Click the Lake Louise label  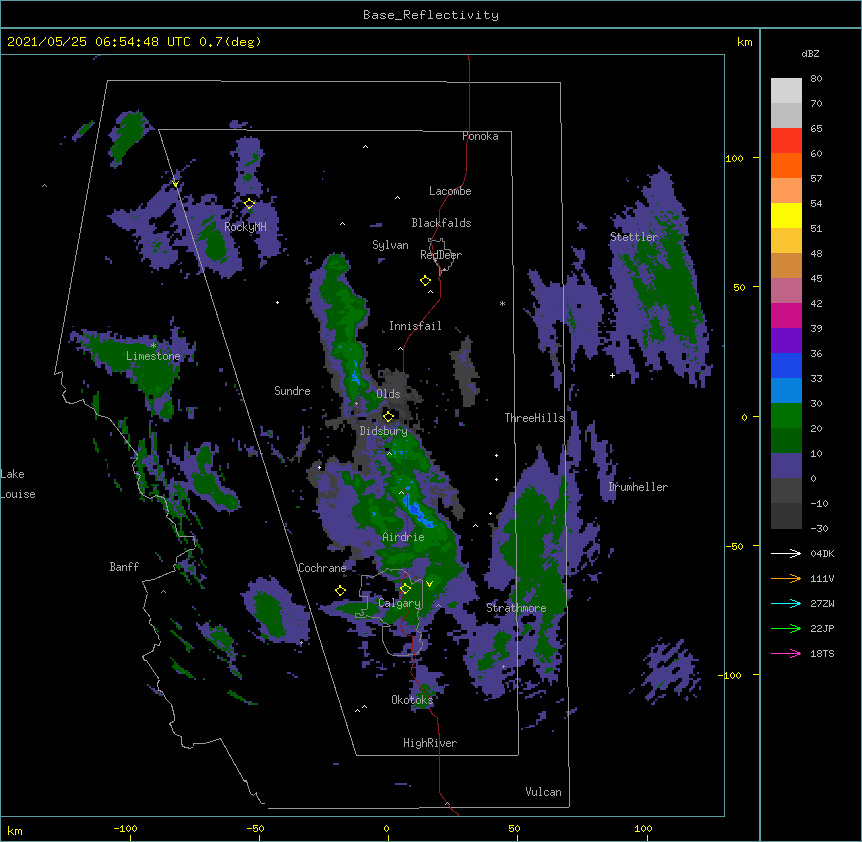click(18, 484)
